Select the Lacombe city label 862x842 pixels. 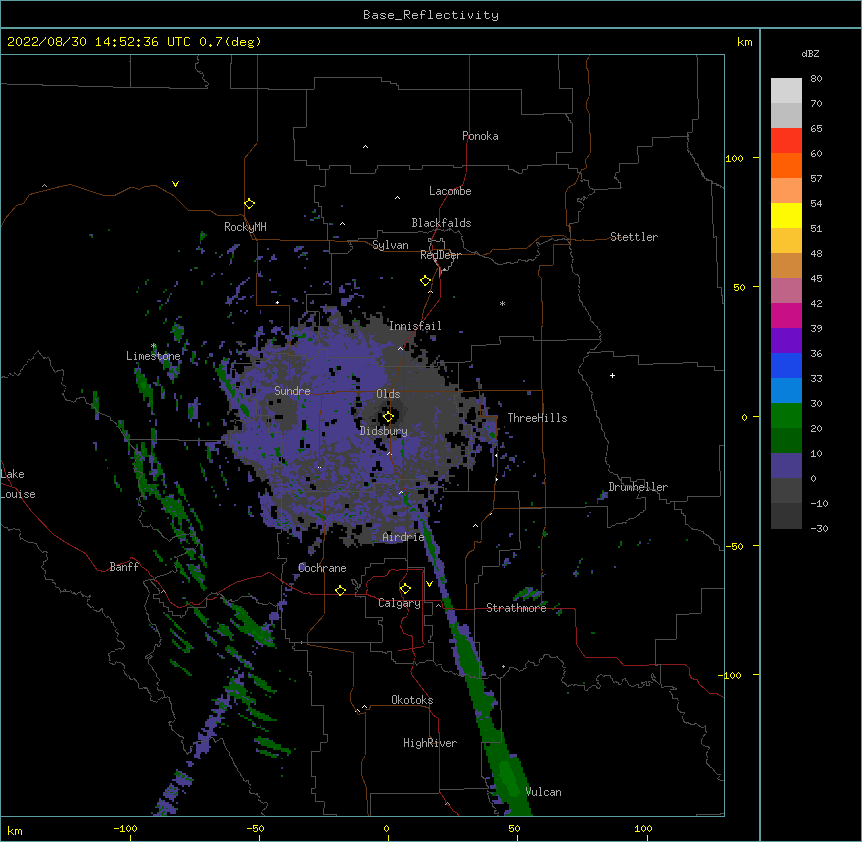coord(450,191)
